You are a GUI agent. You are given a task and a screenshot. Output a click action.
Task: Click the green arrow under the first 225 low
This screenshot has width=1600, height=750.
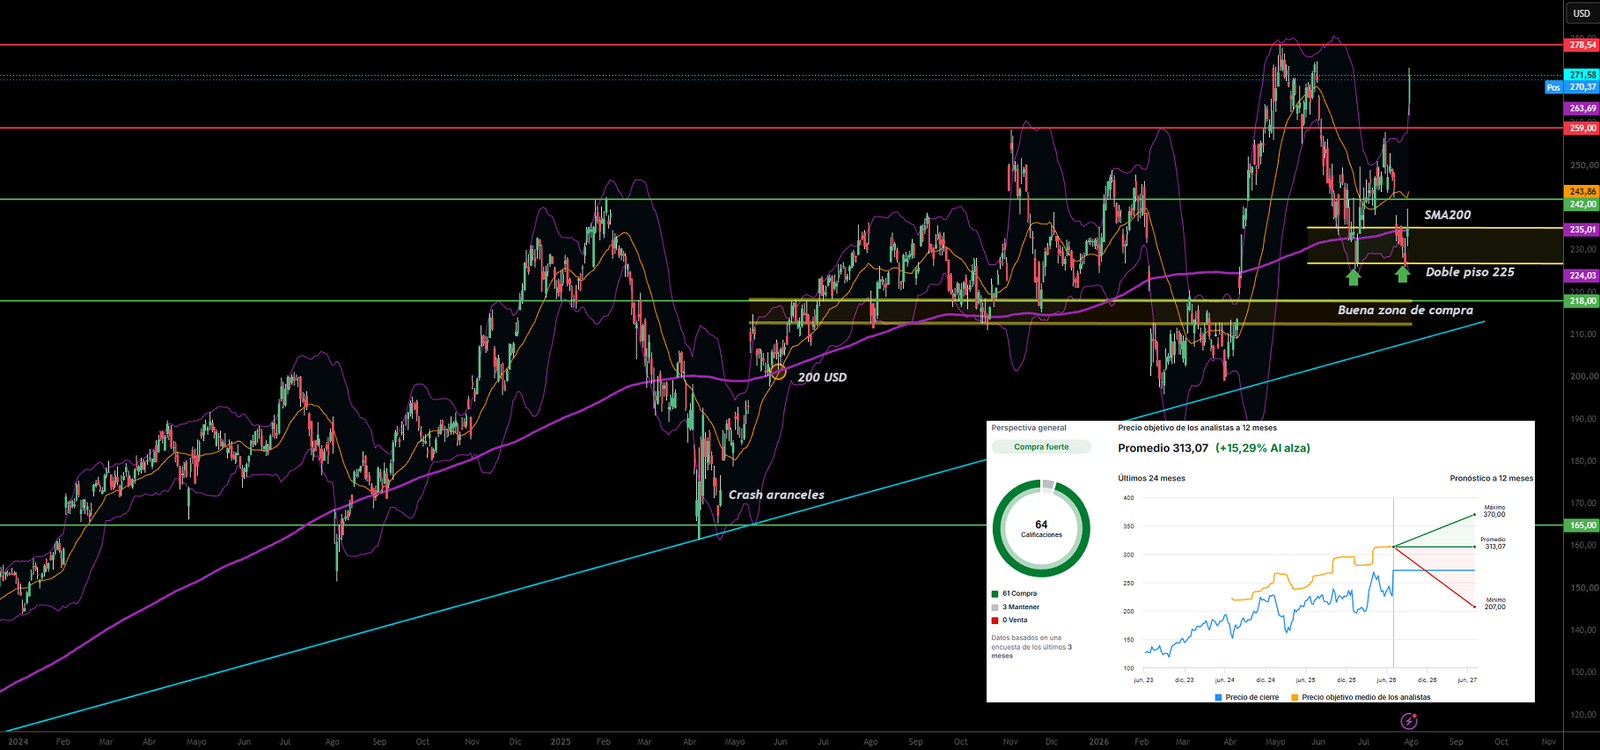point(1354,276)
